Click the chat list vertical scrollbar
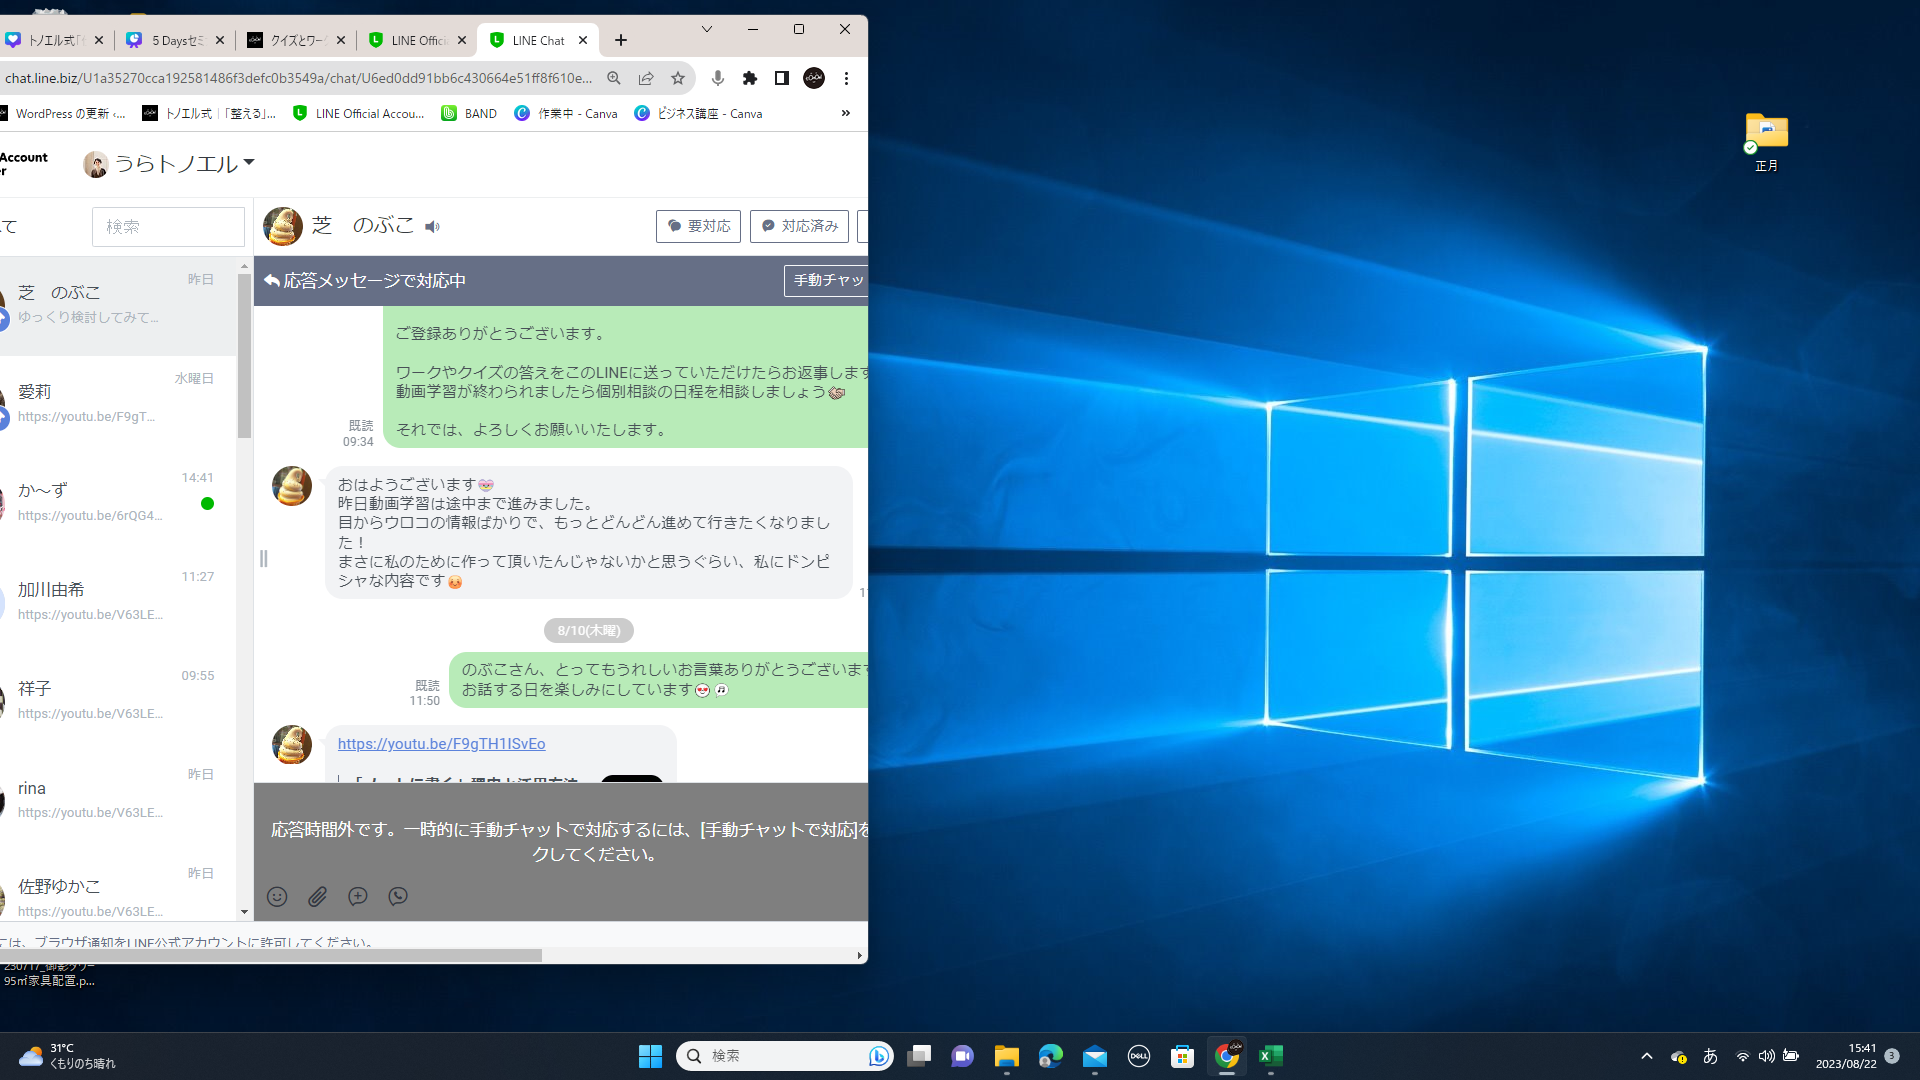The width and height of the screenshot is (1920, 1080). (244, 355)
